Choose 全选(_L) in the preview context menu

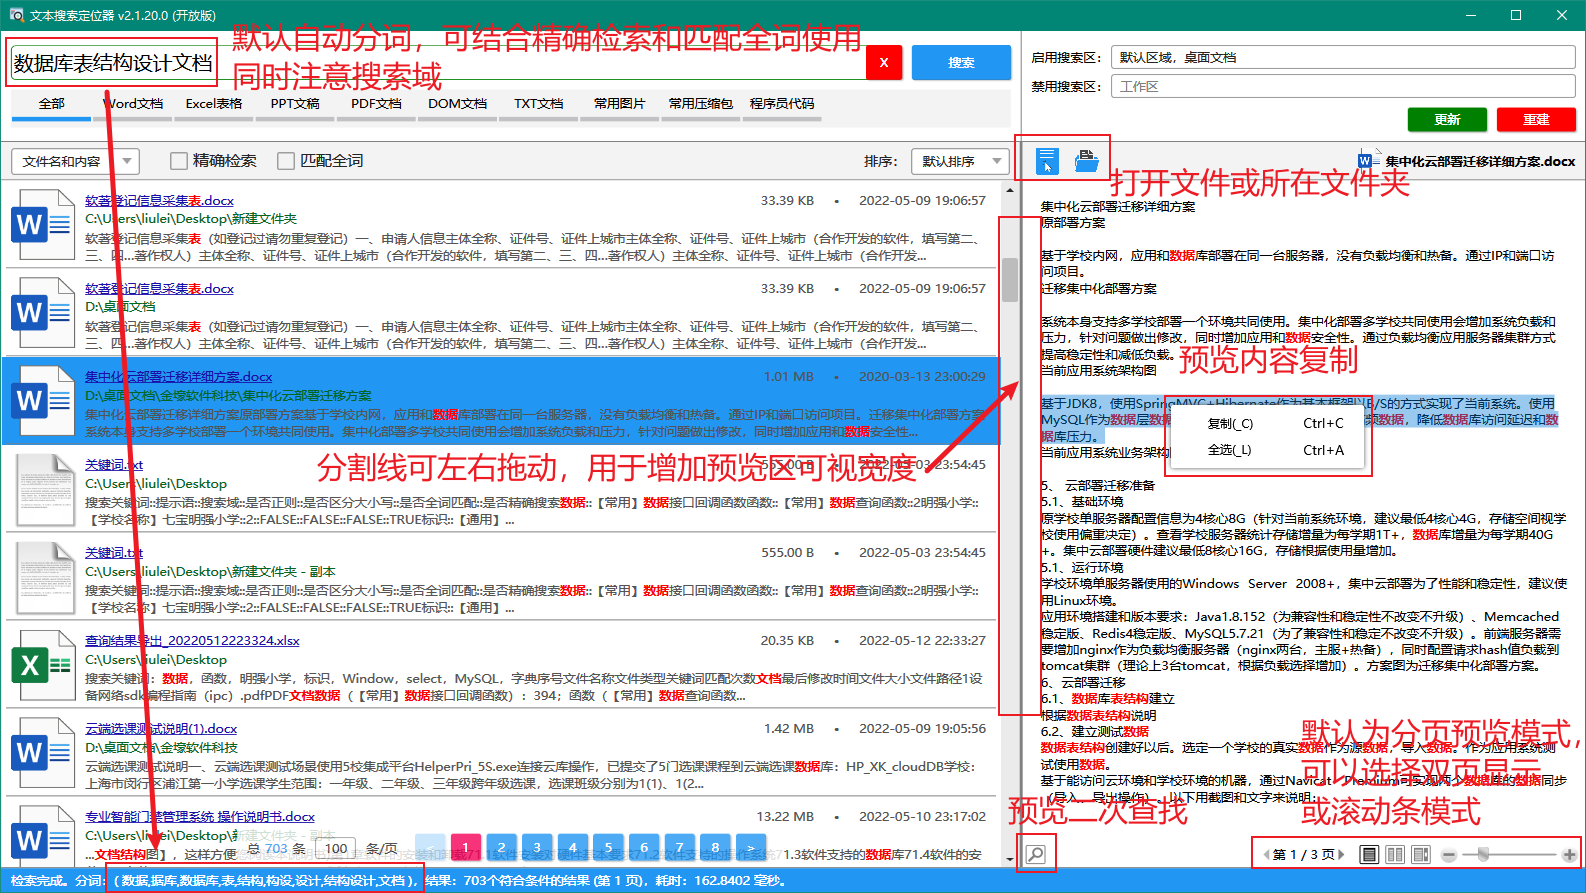click(x=1270, y=450)
